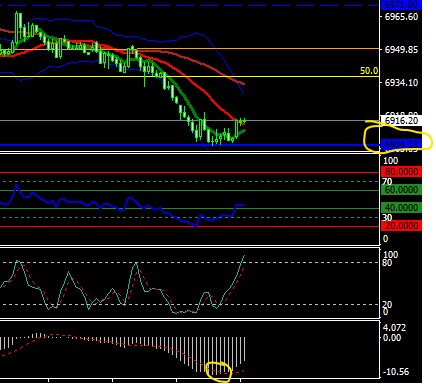Select the red 20.0000 RSI level label

[x=401, y=226]
